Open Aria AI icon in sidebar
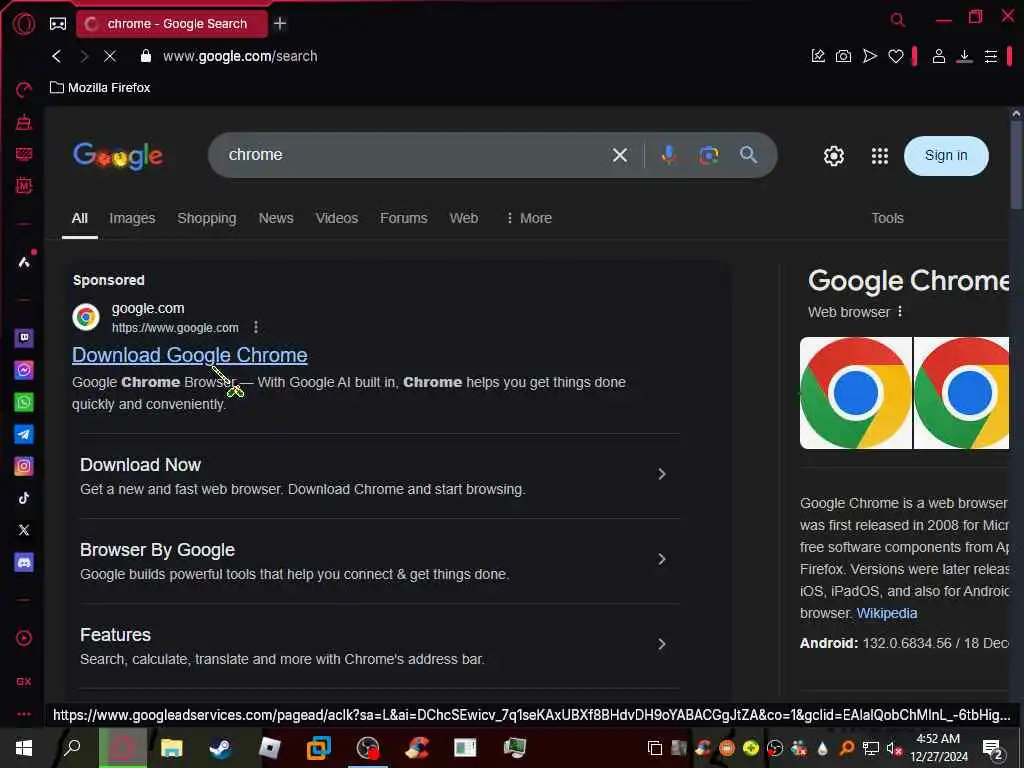 24,262
